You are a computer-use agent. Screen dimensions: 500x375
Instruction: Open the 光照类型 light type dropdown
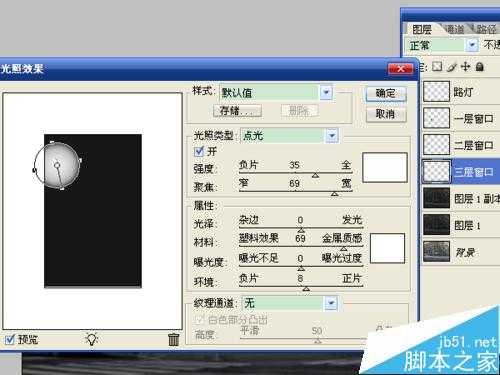332,136
